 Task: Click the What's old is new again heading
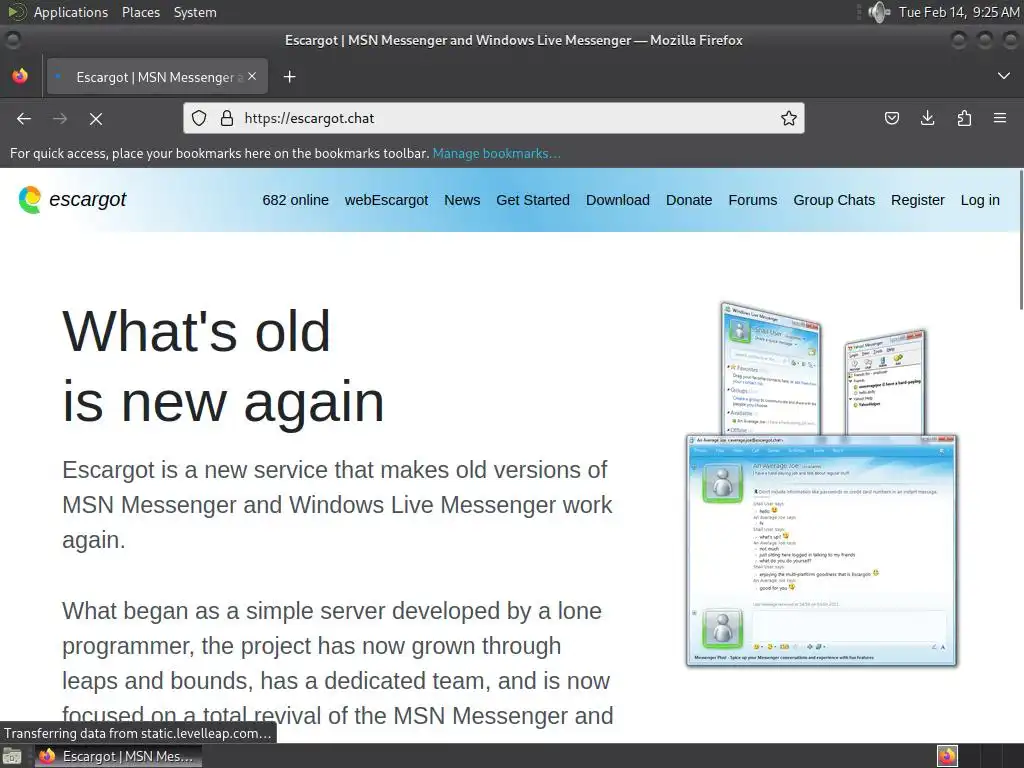point(223,366)
